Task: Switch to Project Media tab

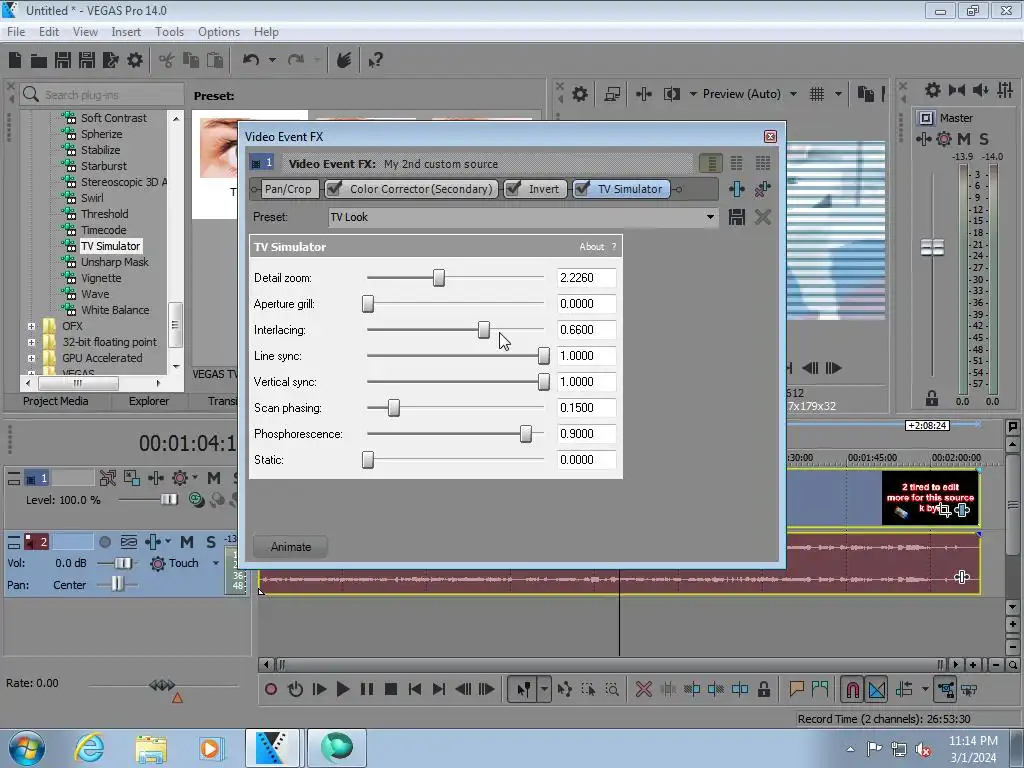Action: point(56,401)
